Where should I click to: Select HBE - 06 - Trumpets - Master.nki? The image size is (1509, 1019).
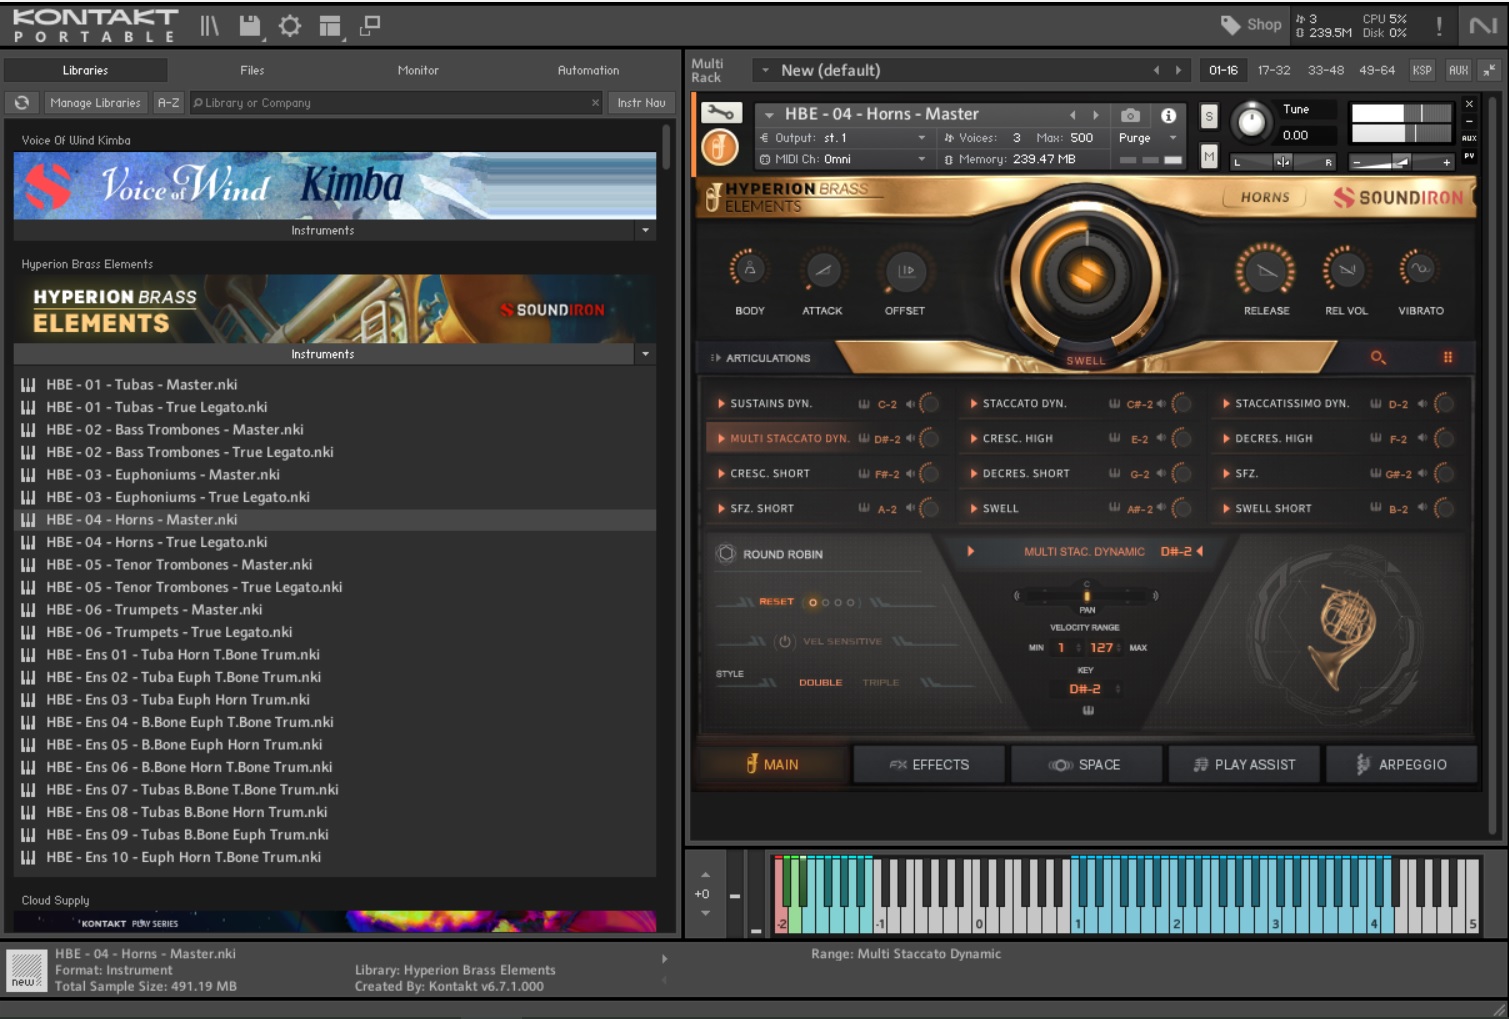coord(154,609)
